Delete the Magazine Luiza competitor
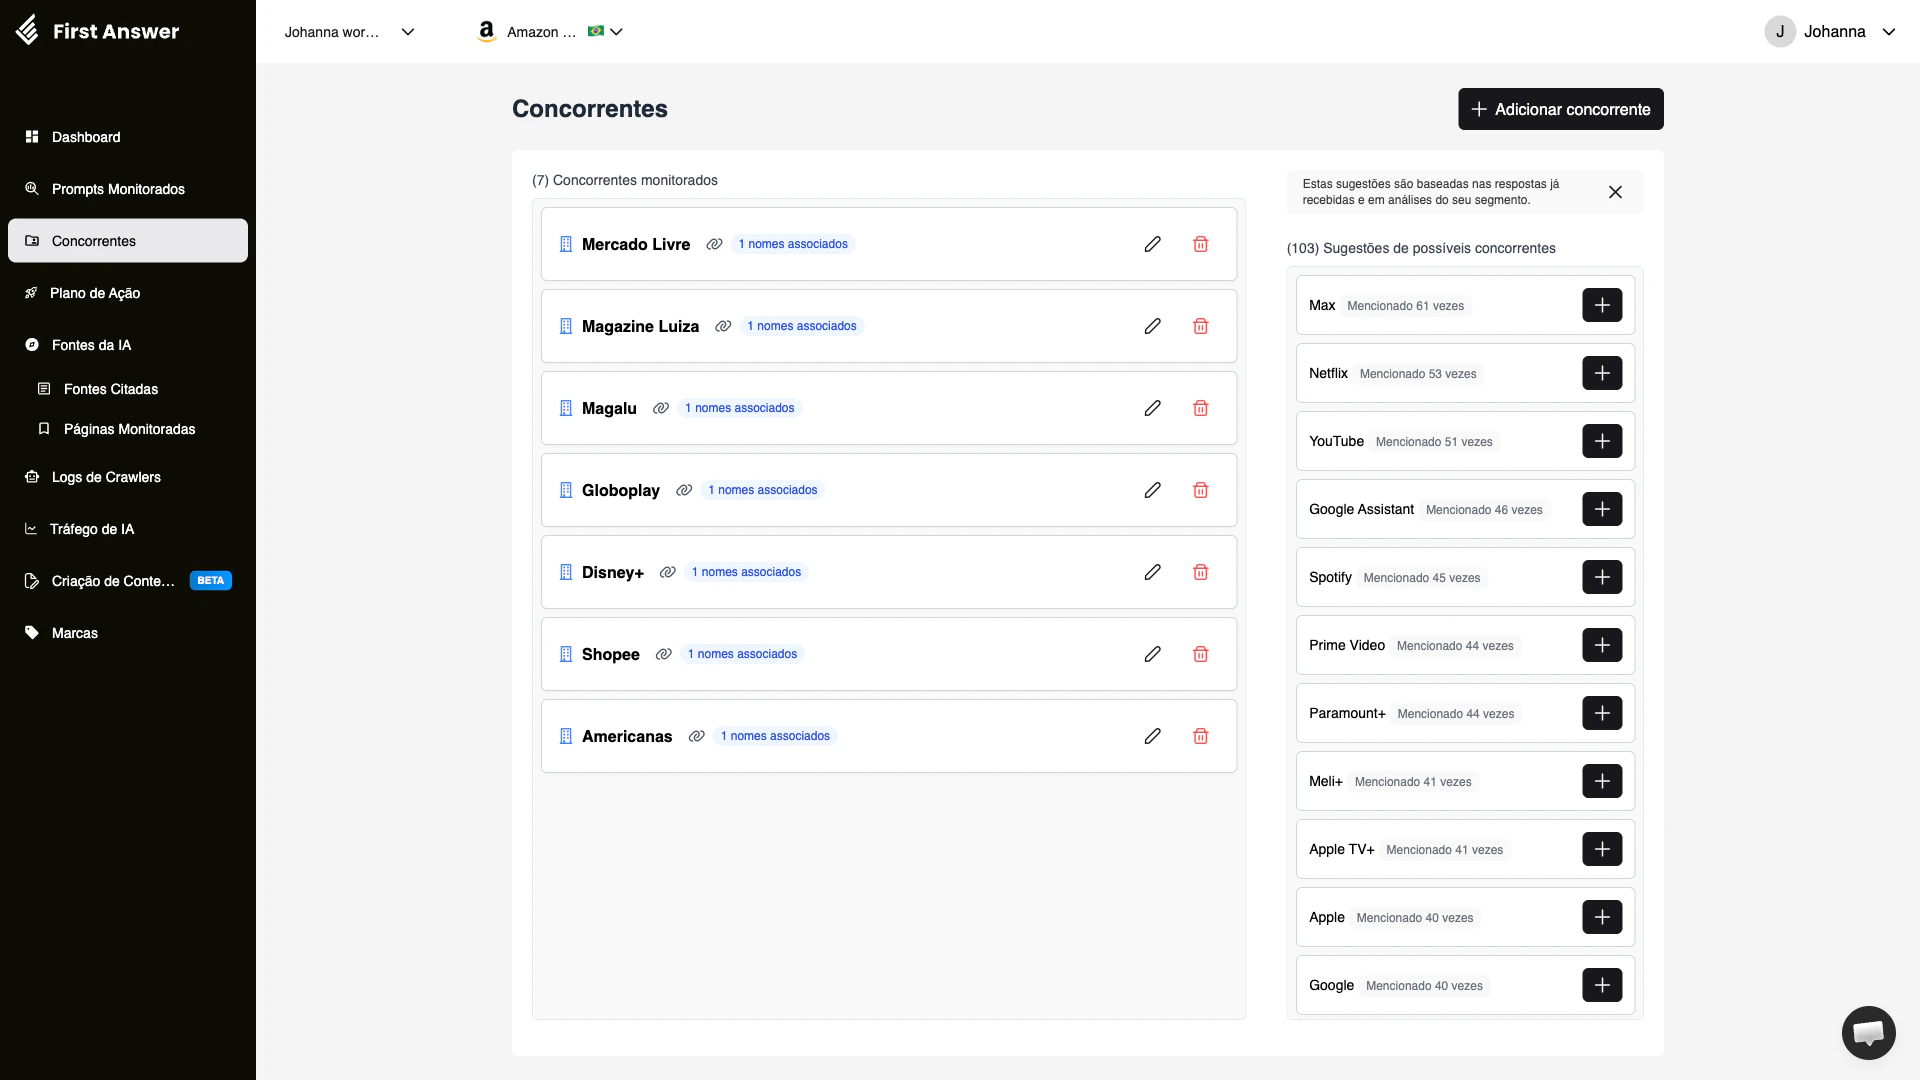Screen dimensions: 1920x1080 point(1200,326)
